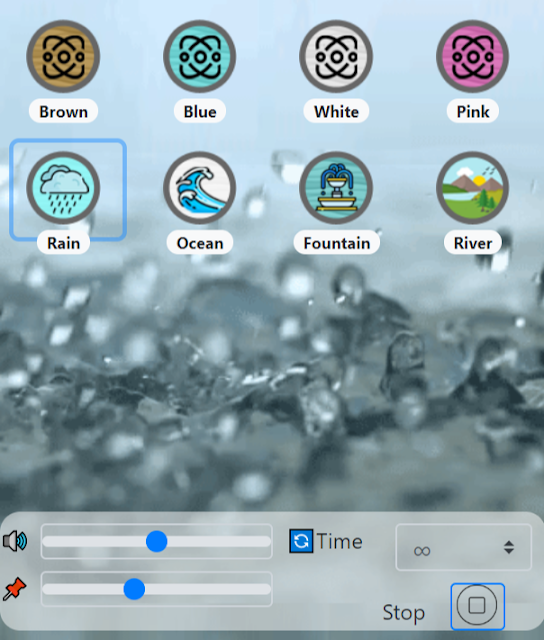The height and width of the screenshot is (640, 544).
Task: Click the red pushpin icon
Action: 15,589
